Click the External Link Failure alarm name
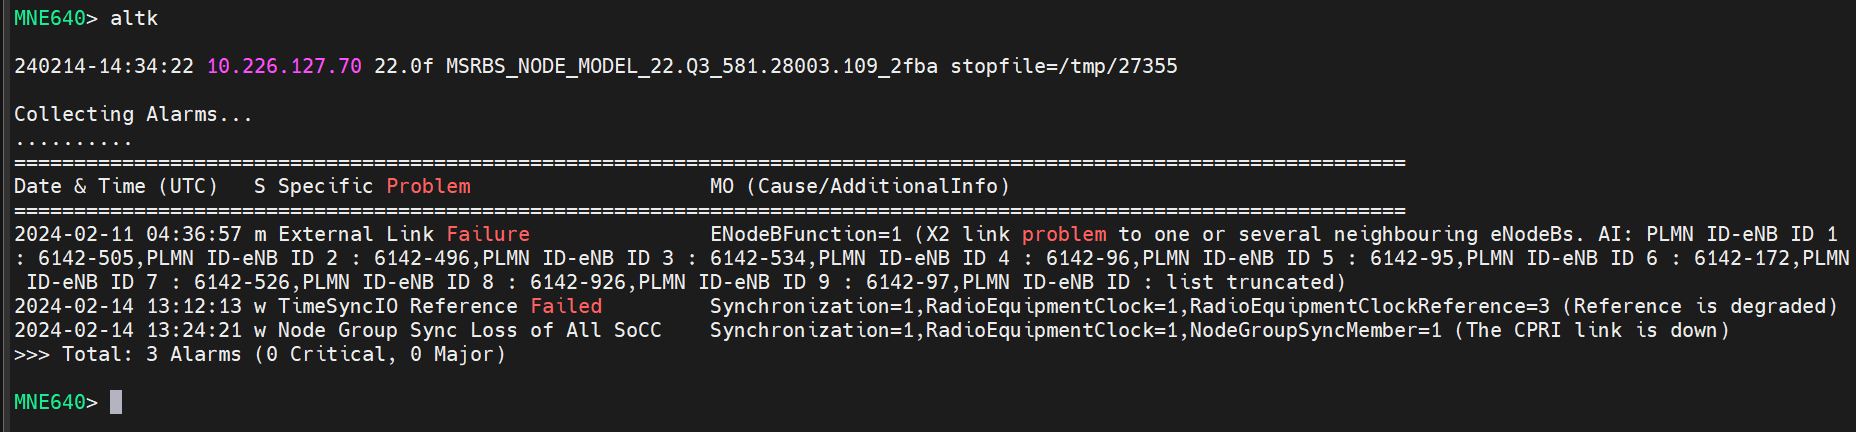Image resolution: width=1856 pixels, height=432 pixels. [x=404, y=234]
